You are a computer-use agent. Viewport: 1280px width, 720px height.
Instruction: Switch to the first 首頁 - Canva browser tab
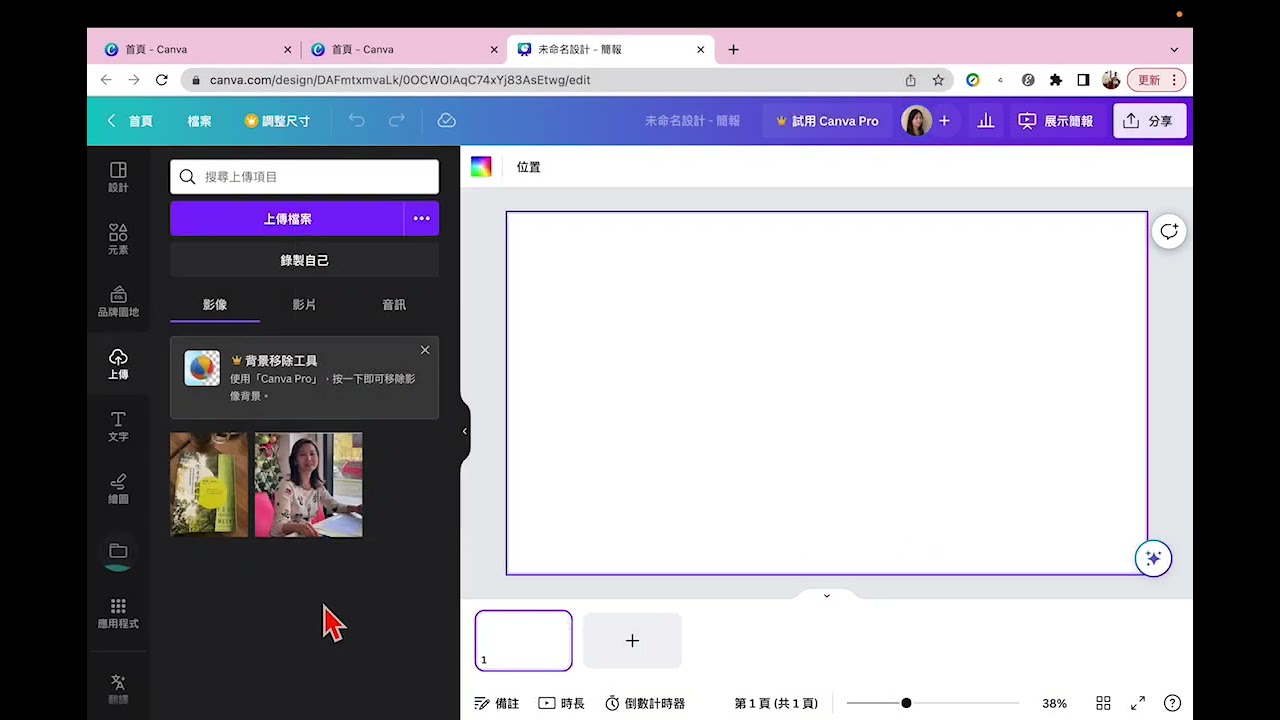[199, 49]
